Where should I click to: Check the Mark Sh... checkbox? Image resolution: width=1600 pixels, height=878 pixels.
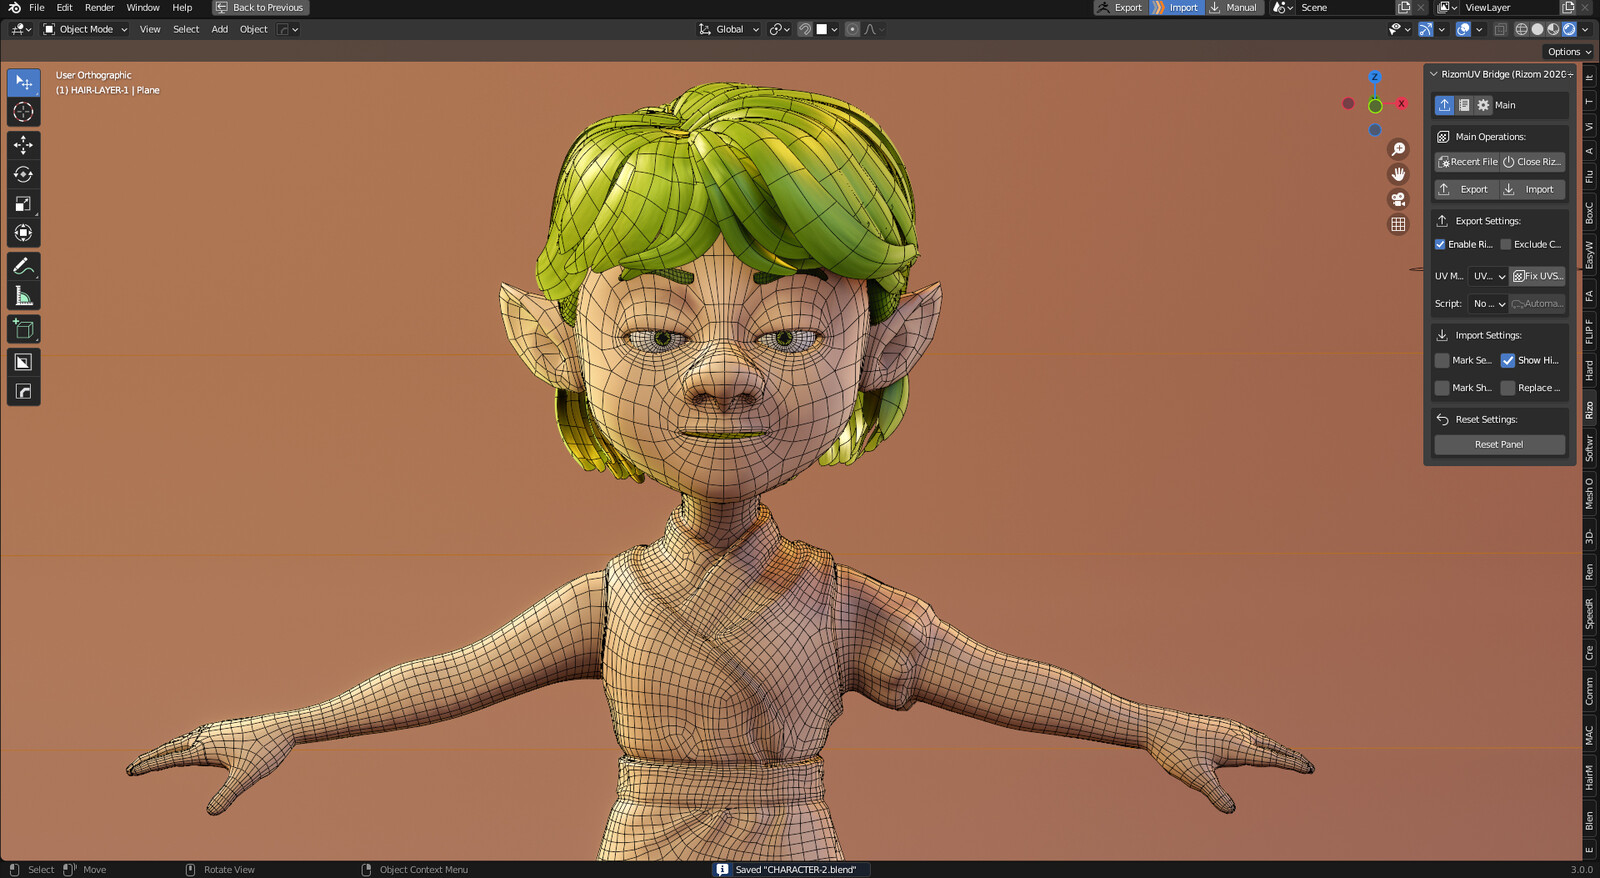pos(1442,388)
